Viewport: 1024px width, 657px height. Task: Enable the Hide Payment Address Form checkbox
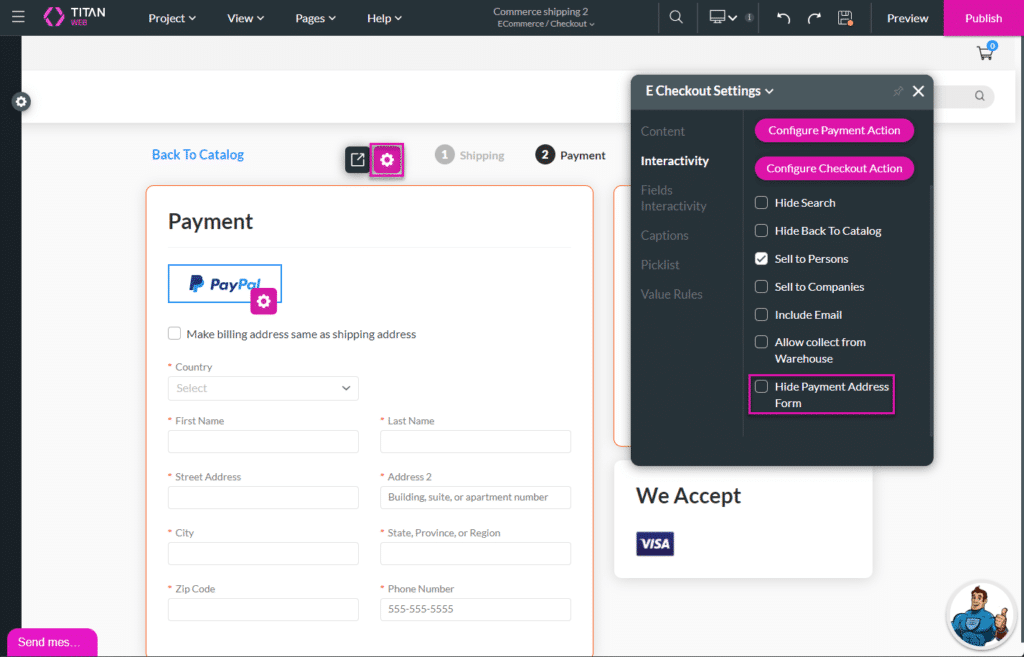click(762, 387)
